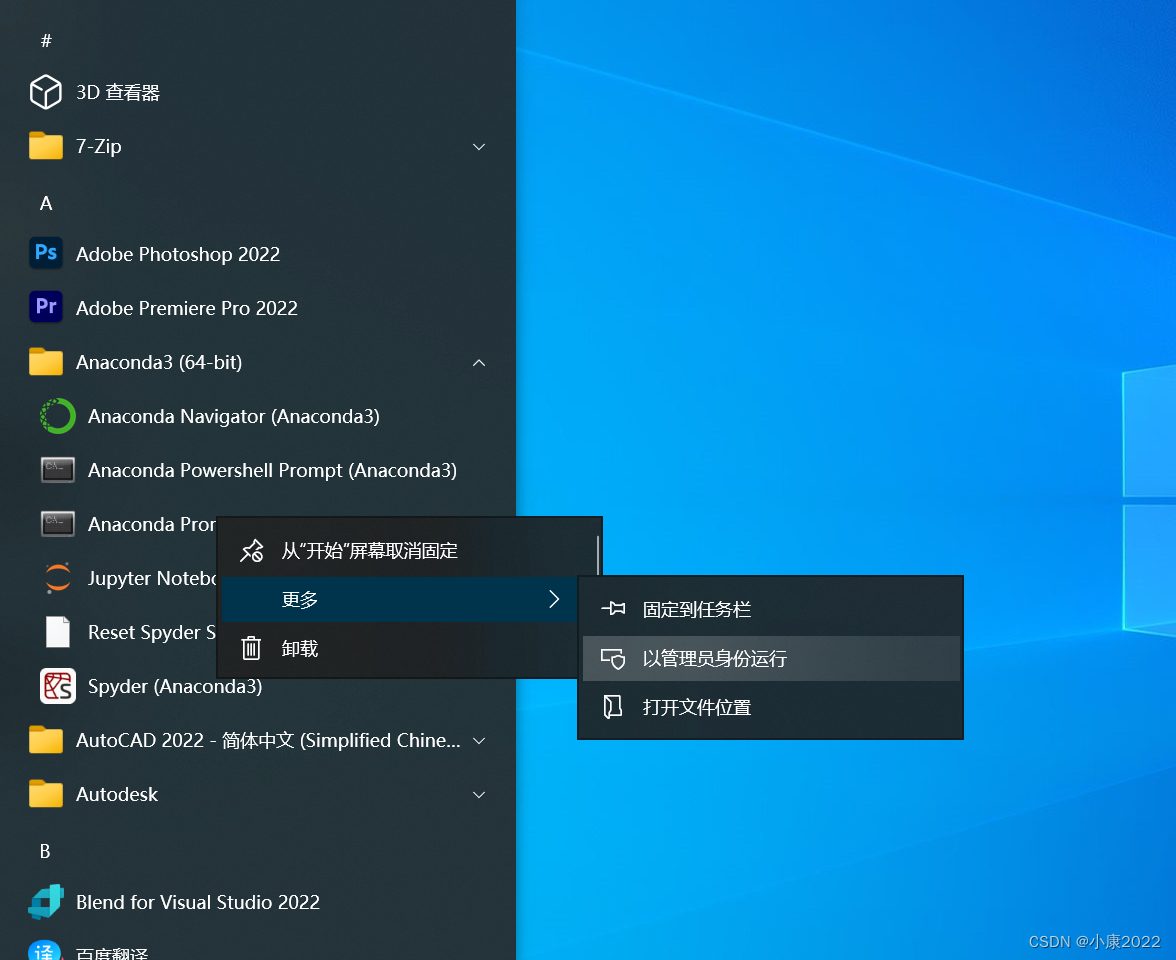The image size is (1176, 960).
Task: Open Adobe Photoshop 2022 label
Action: [x=178, y=254]
